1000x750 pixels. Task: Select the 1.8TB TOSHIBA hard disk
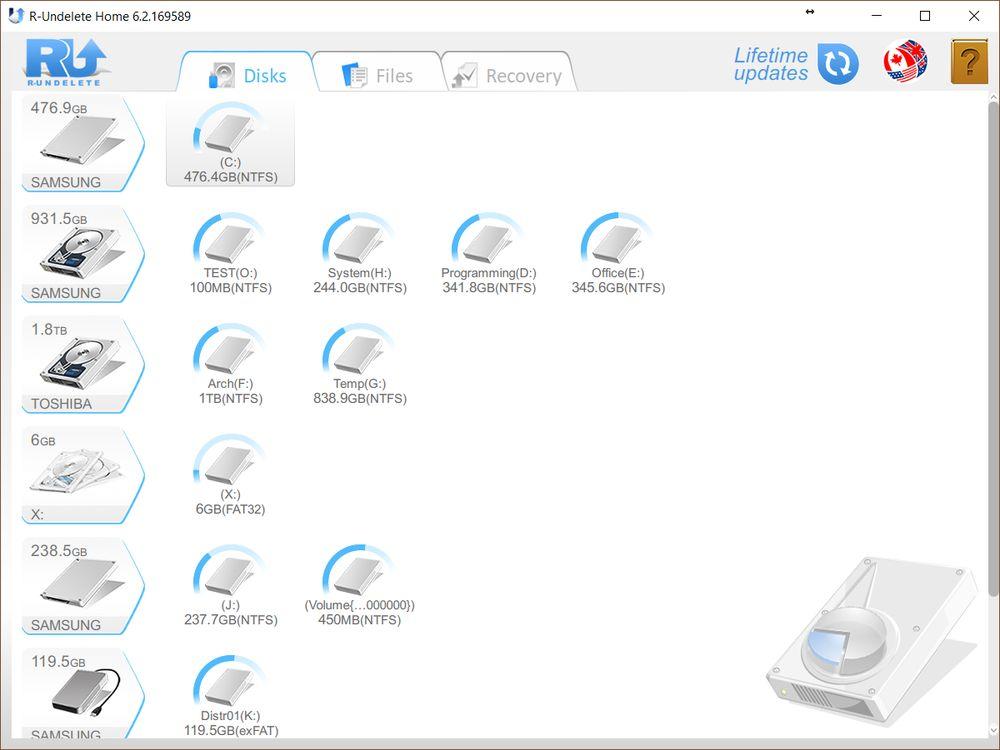(83, 365)
